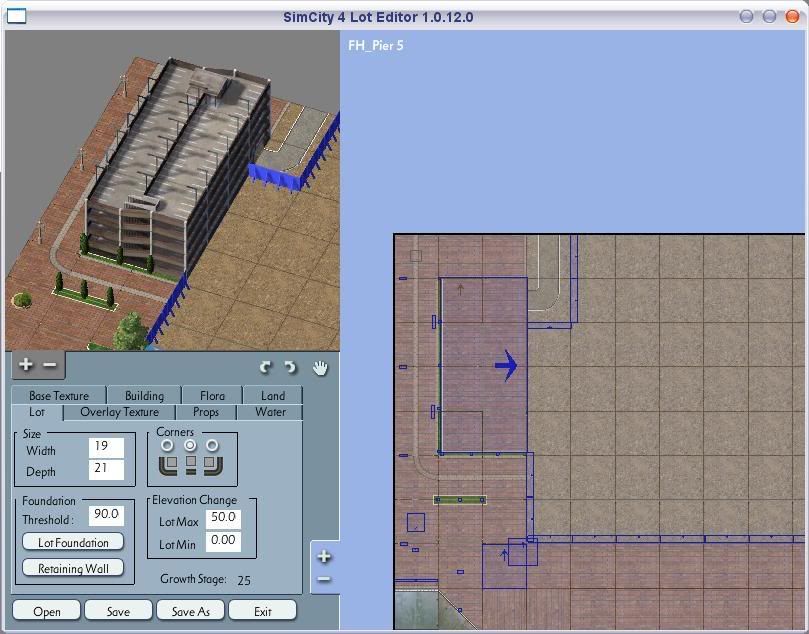809x634 pixels.
Task: Open a lot file with Open button
Action: click(x=46, y=611)
